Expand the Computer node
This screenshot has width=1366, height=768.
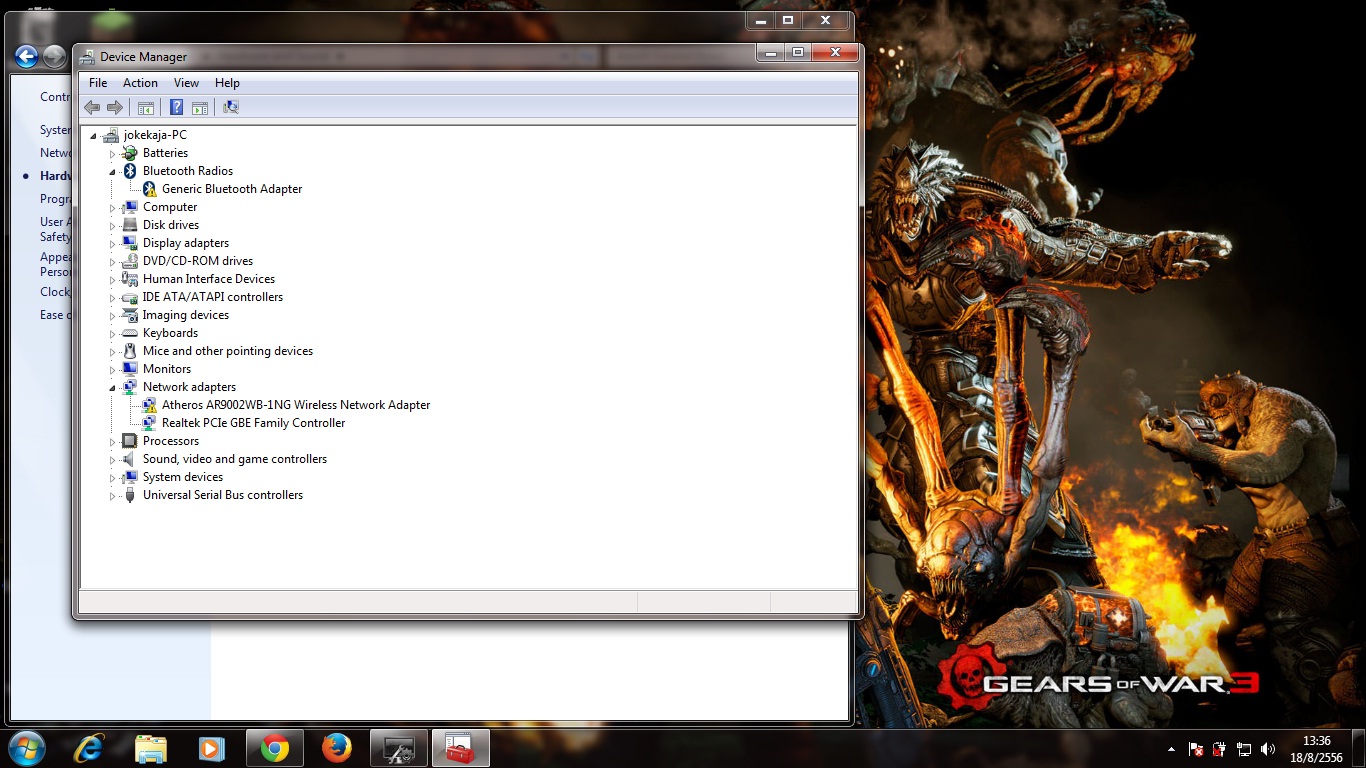click(113, 208)
